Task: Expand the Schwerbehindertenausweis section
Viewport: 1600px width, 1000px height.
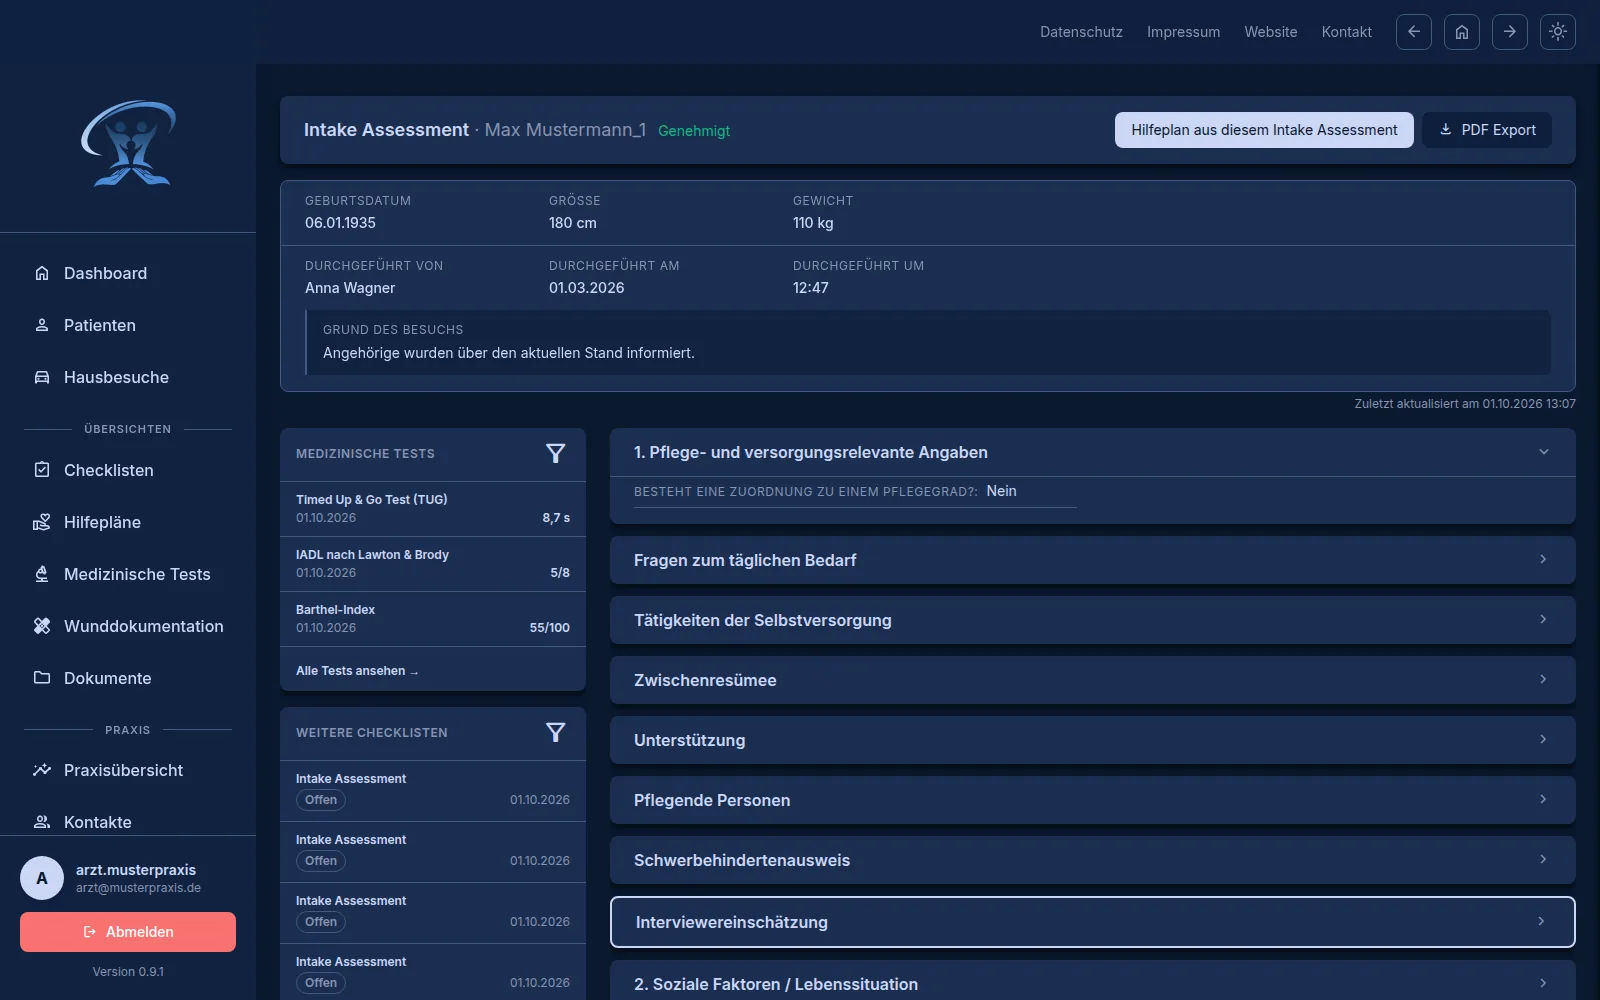Action: click(x=1093, y=860)
